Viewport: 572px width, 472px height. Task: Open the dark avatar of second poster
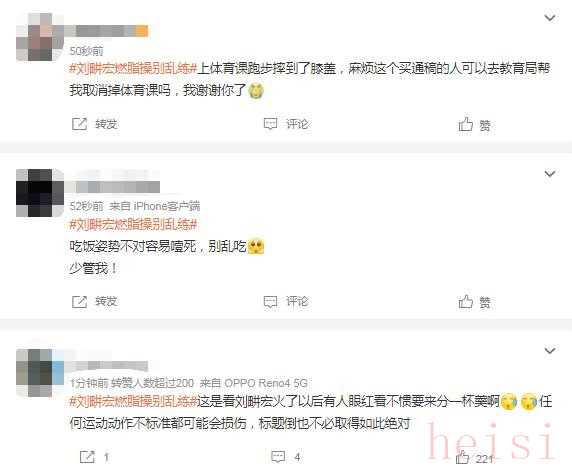(x=40, y=193)
